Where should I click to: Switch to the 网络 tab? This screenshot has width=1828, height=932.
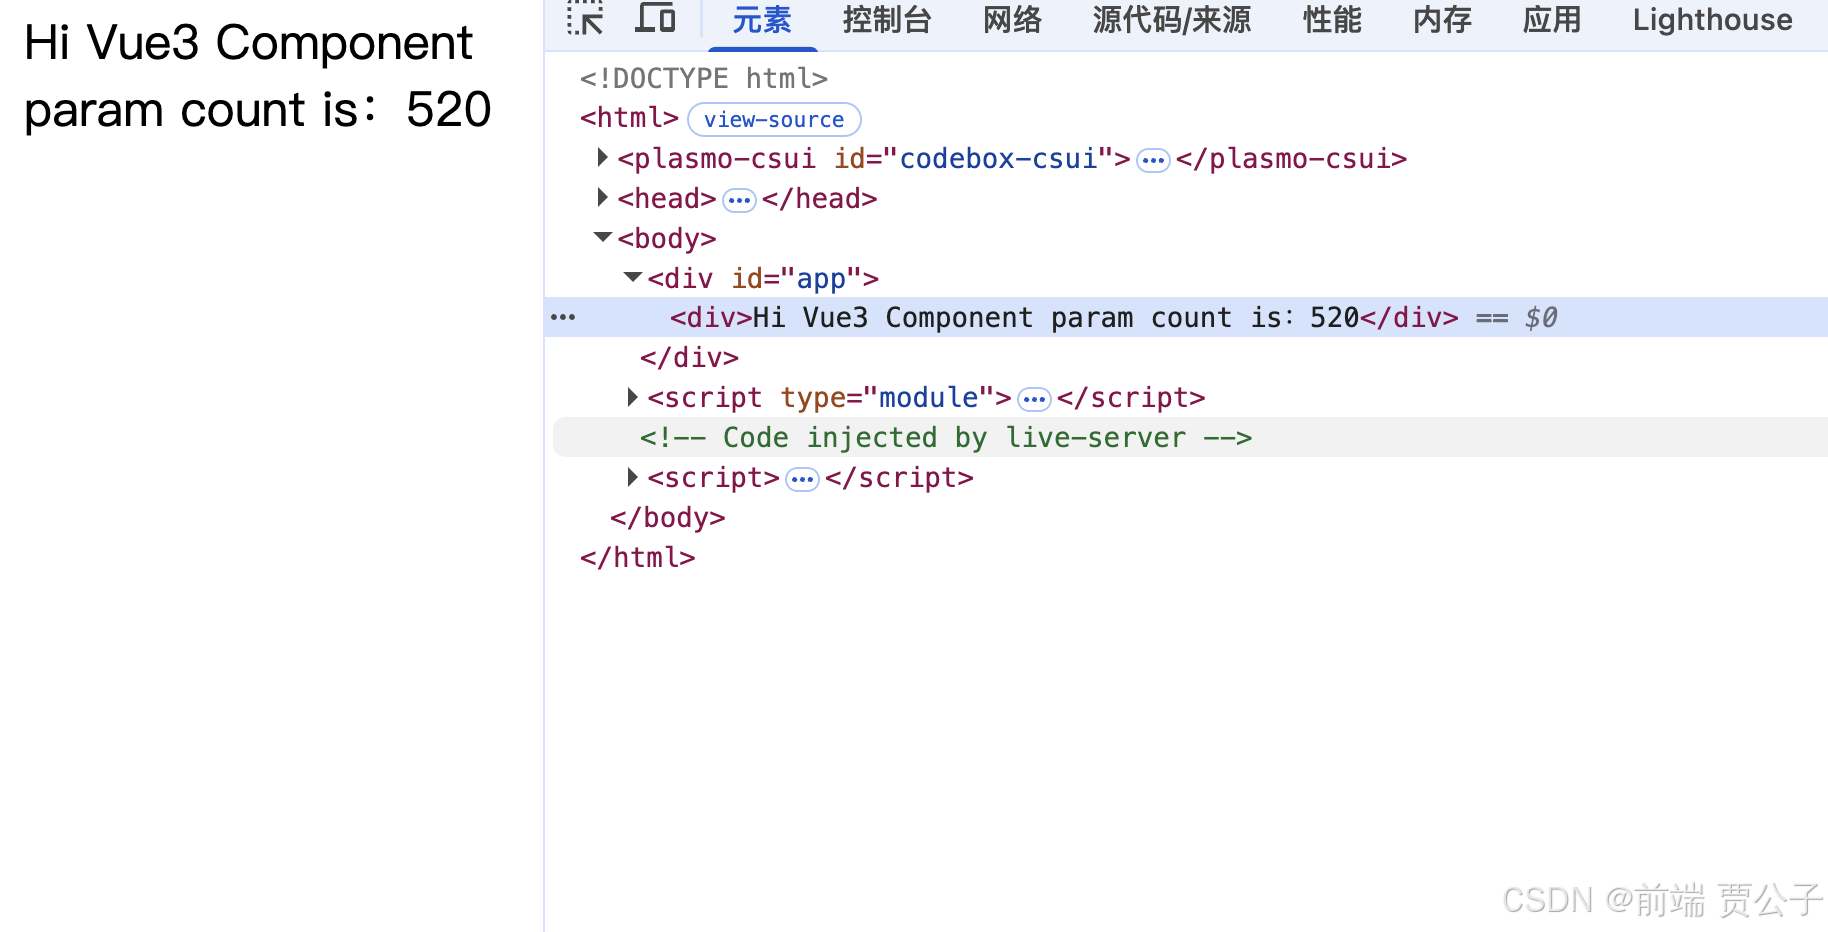pyautogui.click(x=1012, y=20)
